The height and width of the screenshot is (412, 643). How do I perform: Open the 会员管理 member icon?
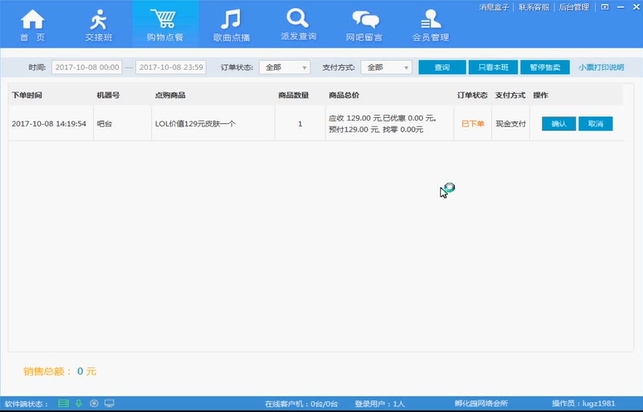430,19
